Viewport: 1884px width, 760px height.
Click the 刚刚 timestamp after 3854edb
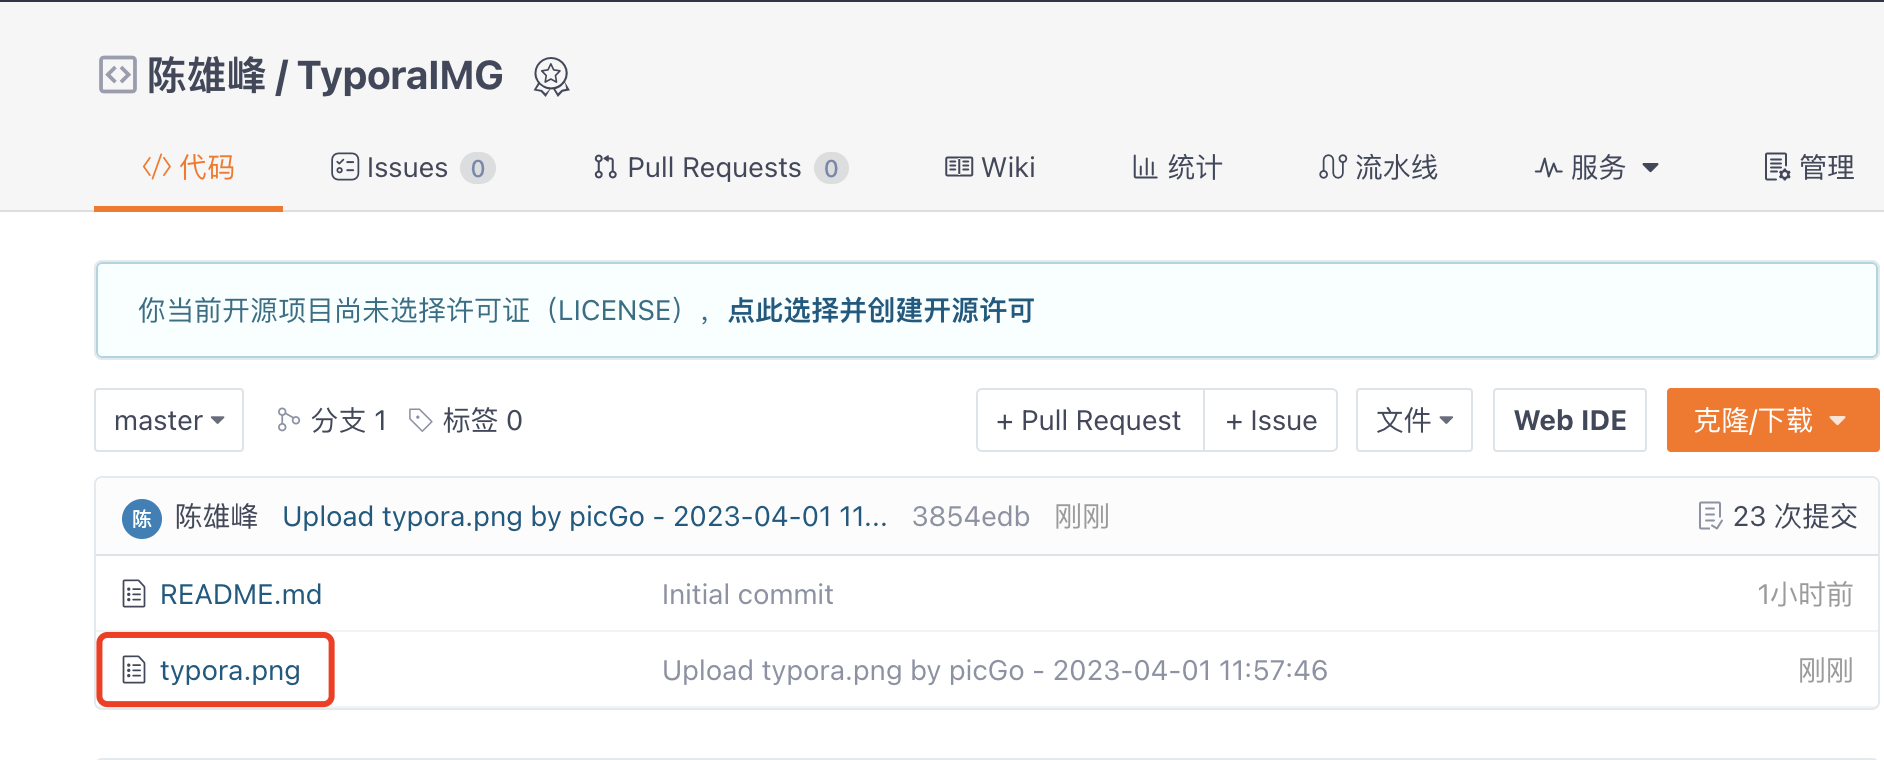click(x=1082, y=517)
